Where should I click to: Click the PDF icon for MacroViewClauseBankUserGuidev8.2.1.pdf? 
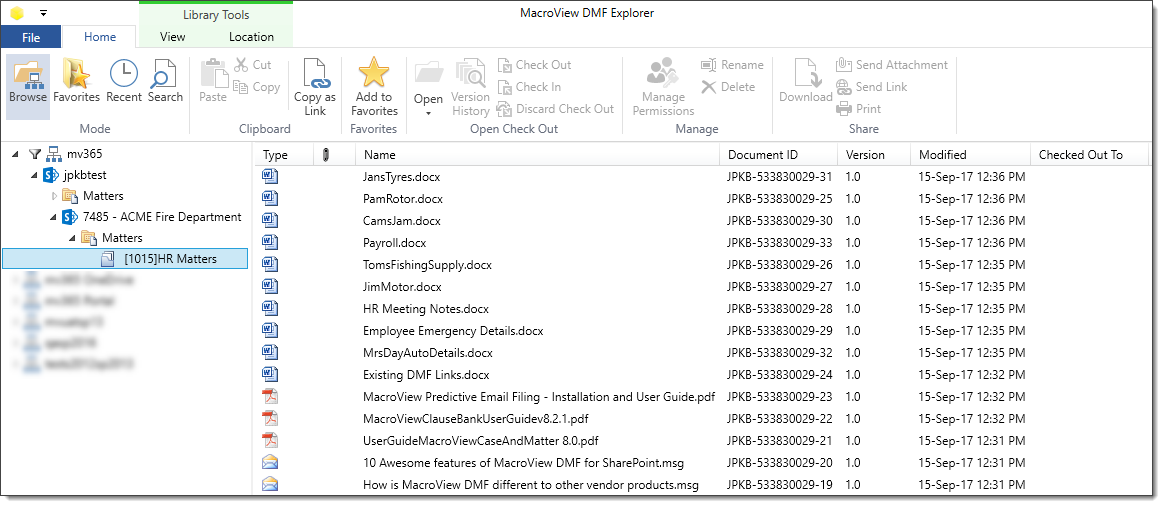click(270, 418)
